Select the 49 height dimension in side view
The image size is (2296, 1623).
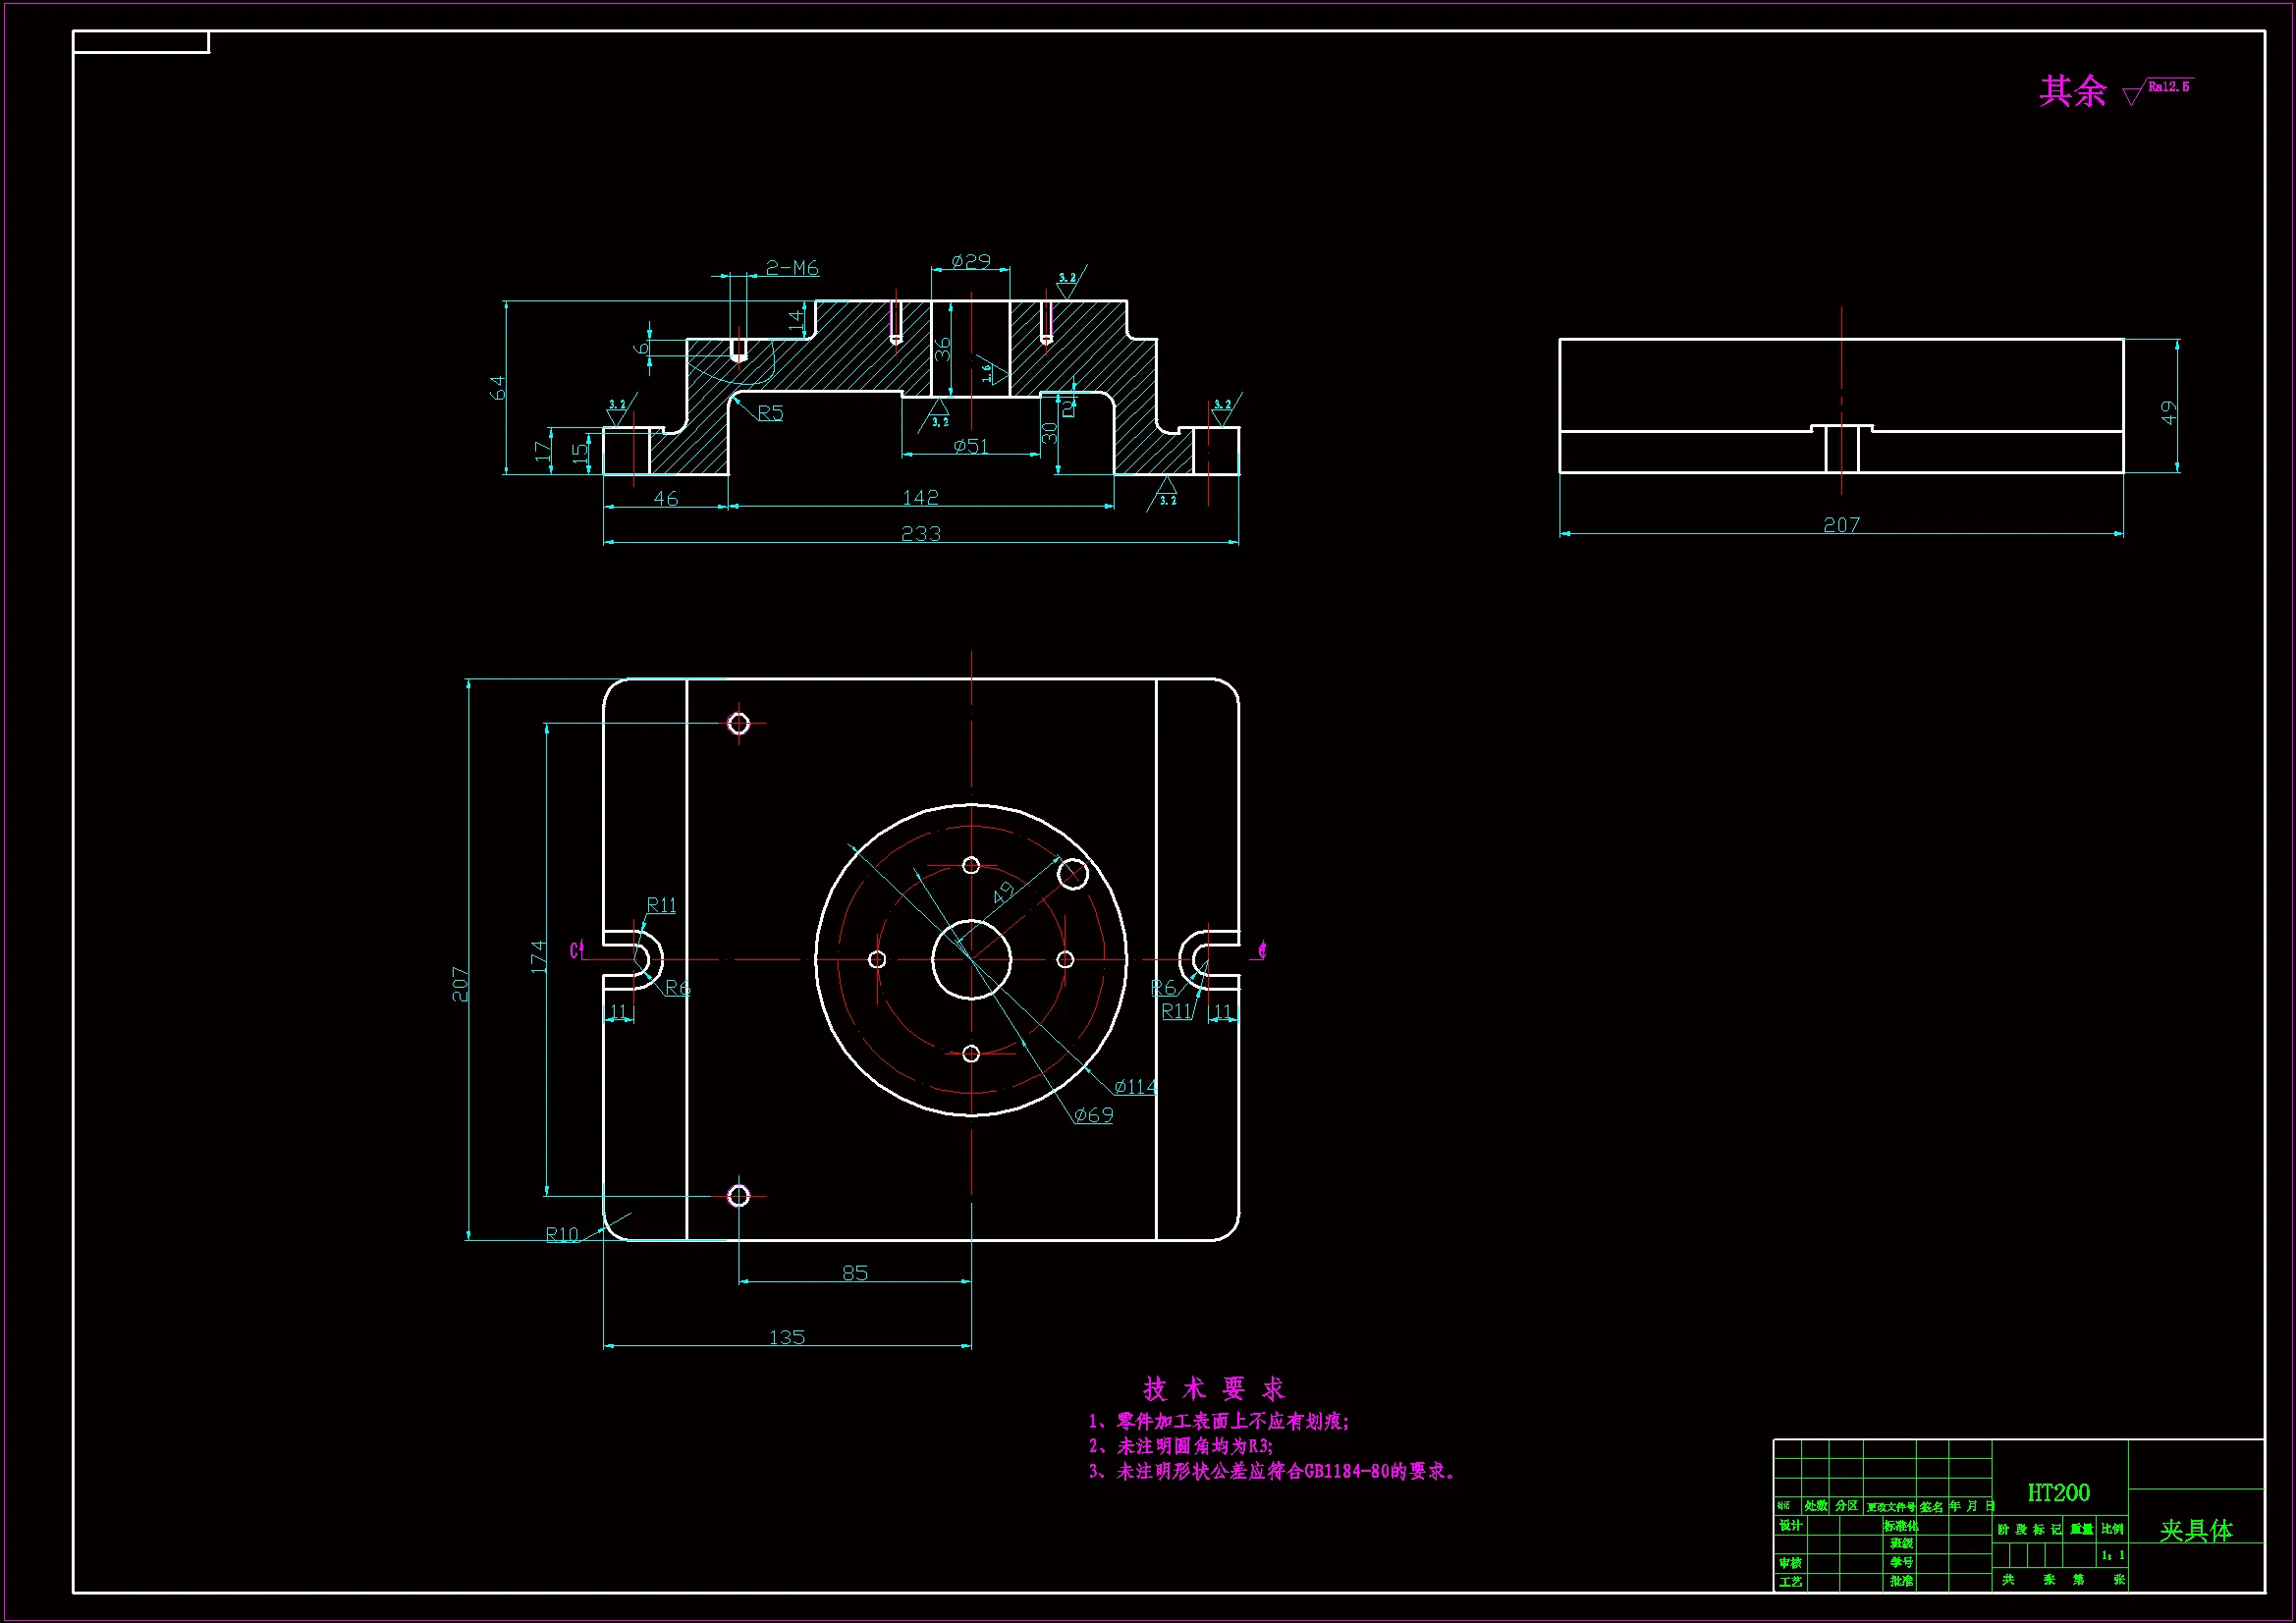coord(2168,412)
